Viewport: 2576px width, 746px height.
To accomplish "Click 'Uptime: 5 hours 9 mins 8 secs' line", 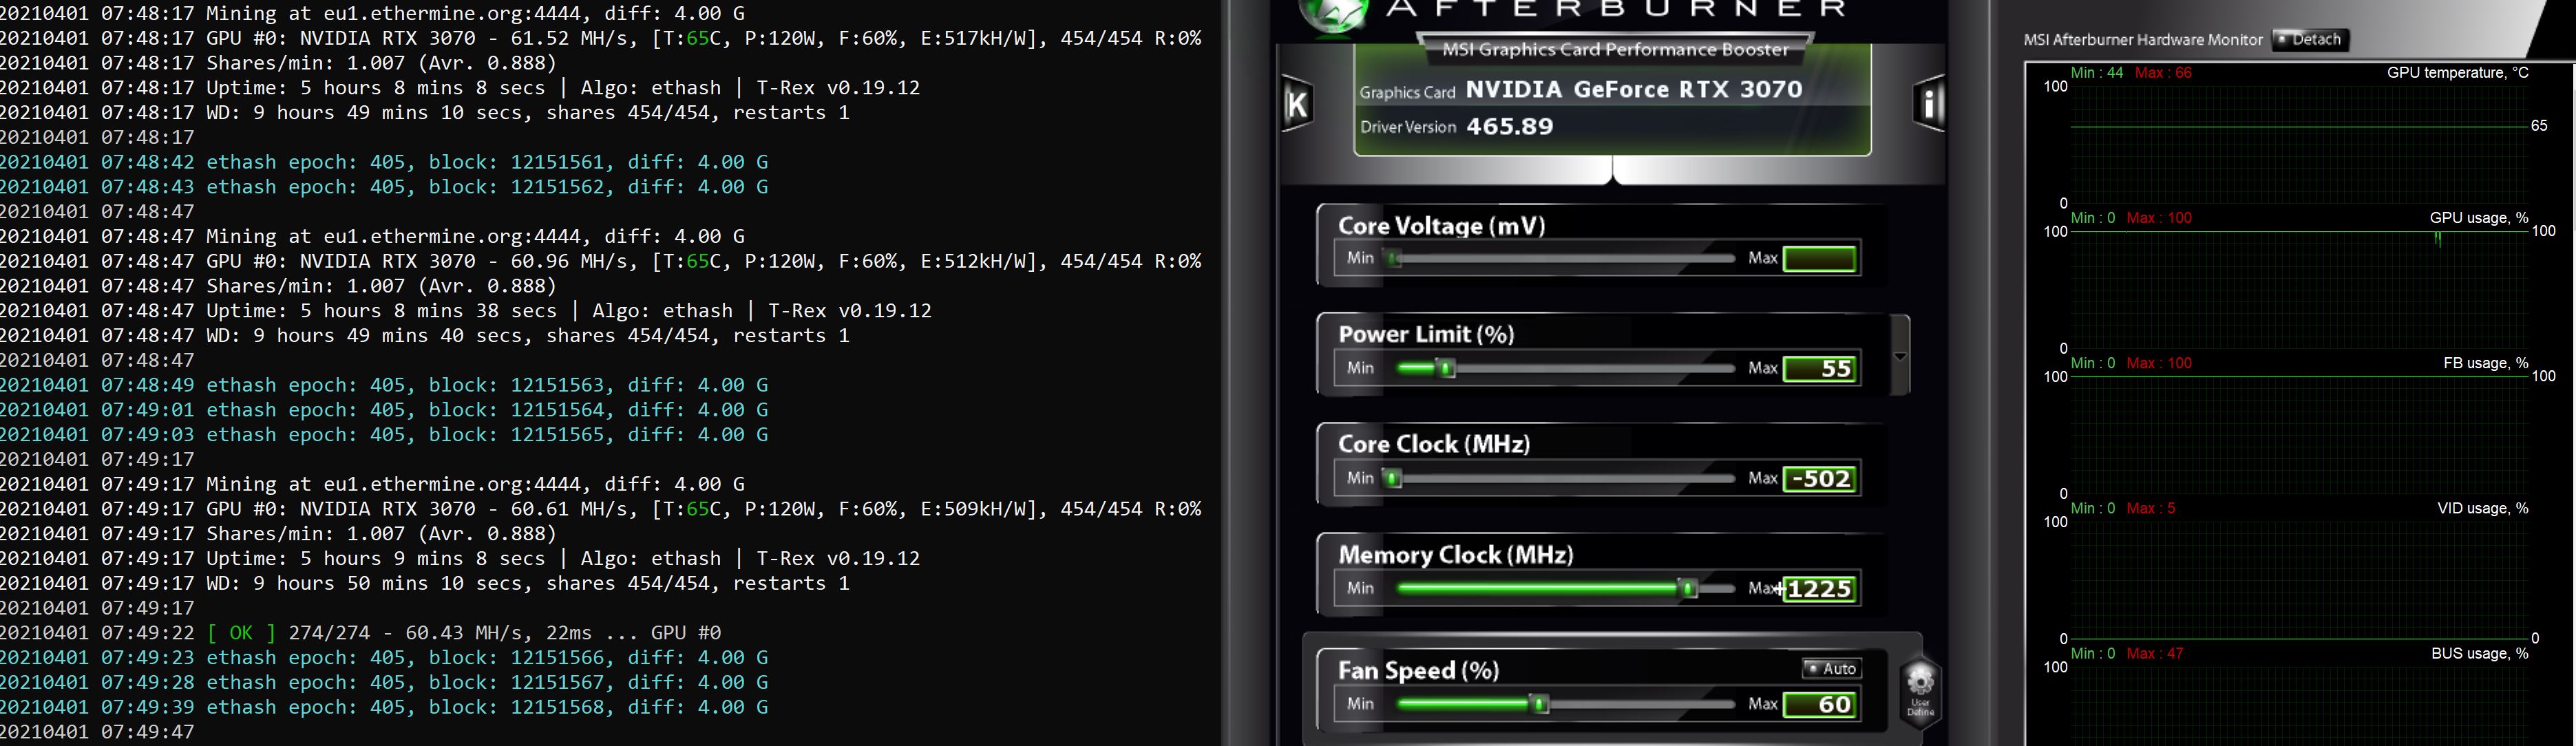I will pos(460,558).
